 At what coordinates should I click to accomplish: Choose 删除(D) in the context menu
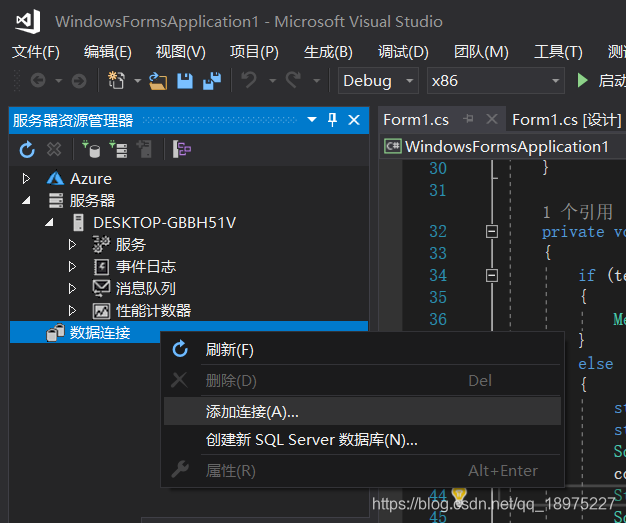click(363, 380)
